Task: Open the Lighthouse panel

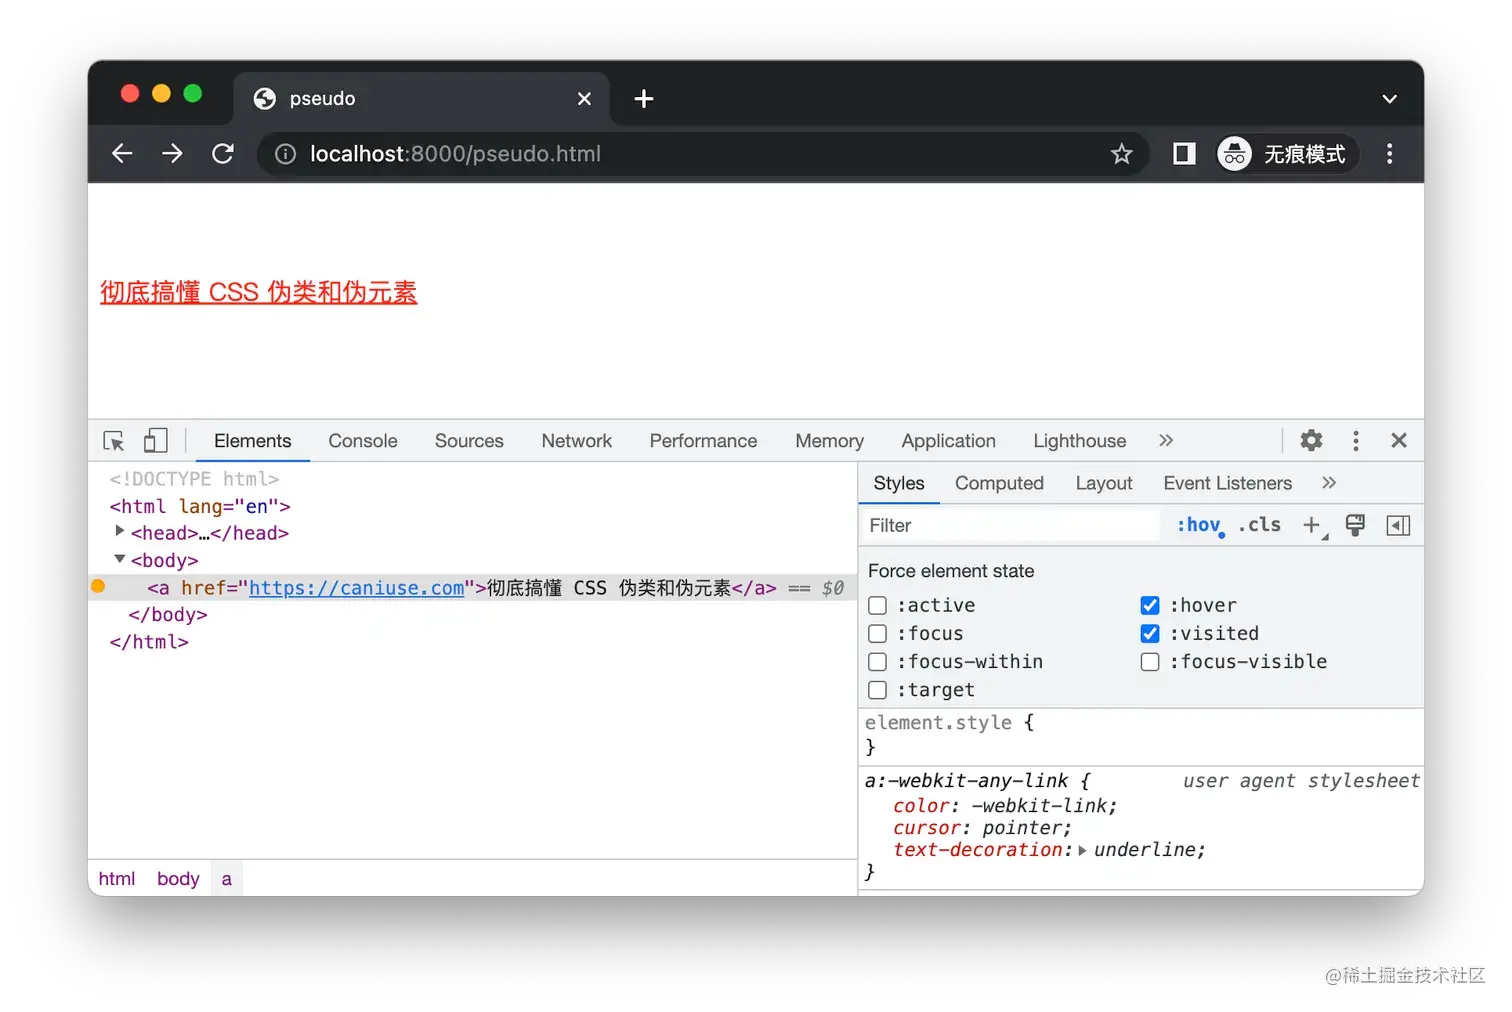Action: point(1080,441)
